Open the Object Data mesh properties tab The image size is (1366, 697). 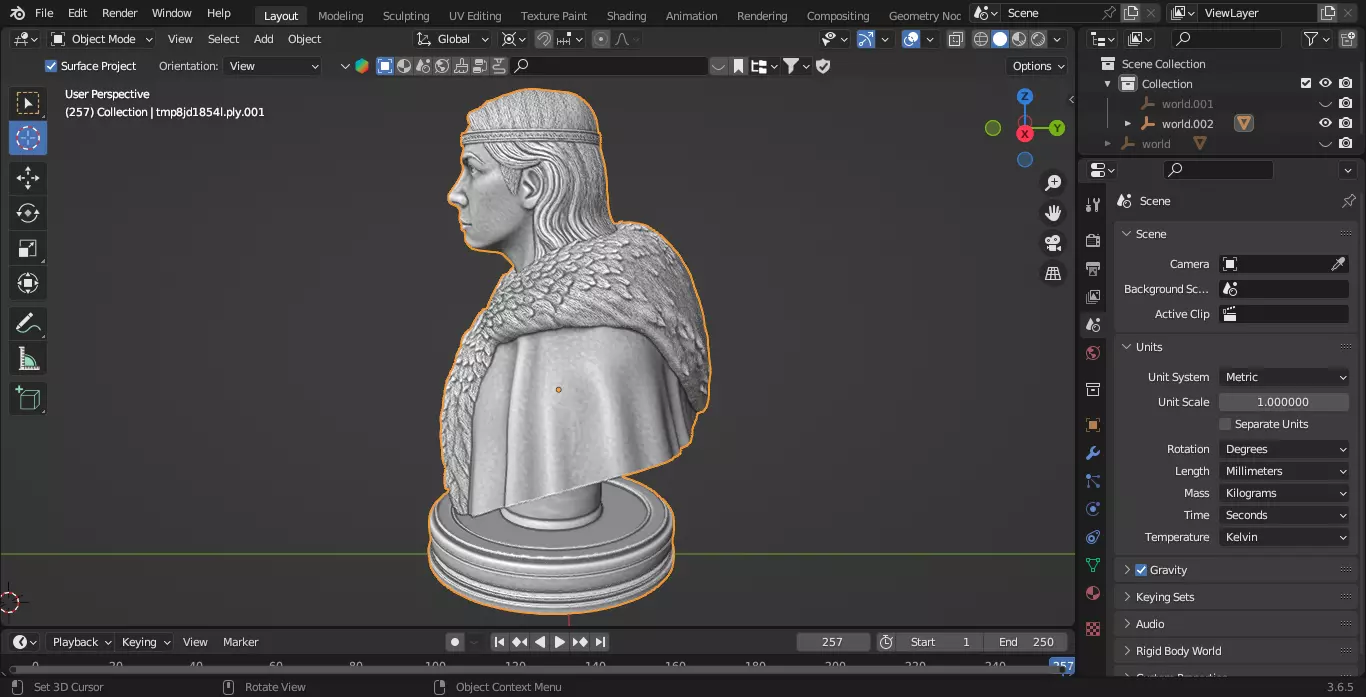pos(1093,565)
